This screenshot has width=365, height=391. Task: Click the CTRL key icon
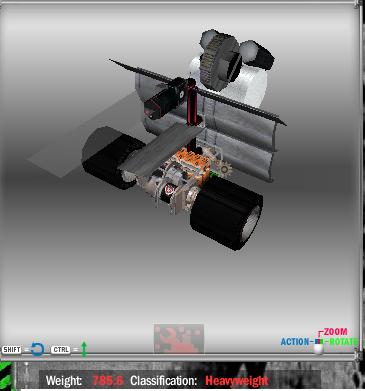click(x=61, y=350)
